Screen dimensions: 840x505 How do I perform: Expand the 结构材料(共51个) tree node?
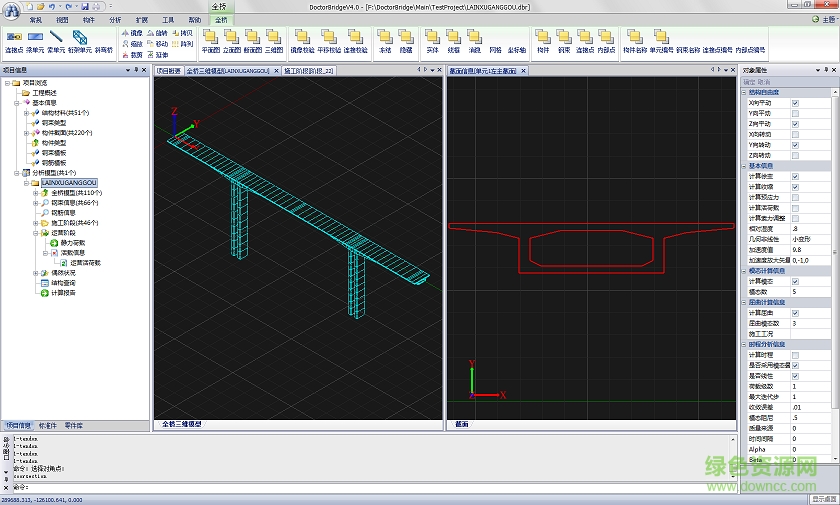27,113
